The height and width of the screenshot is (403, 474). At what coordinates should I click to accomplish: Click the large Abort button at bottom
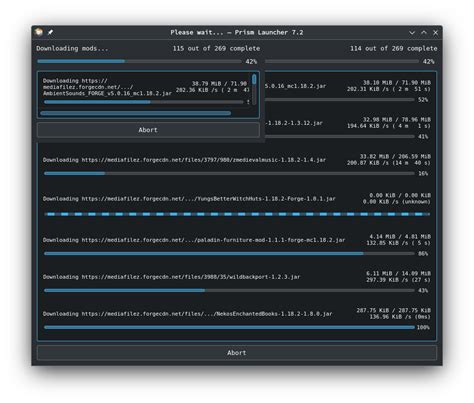point(237,353)
